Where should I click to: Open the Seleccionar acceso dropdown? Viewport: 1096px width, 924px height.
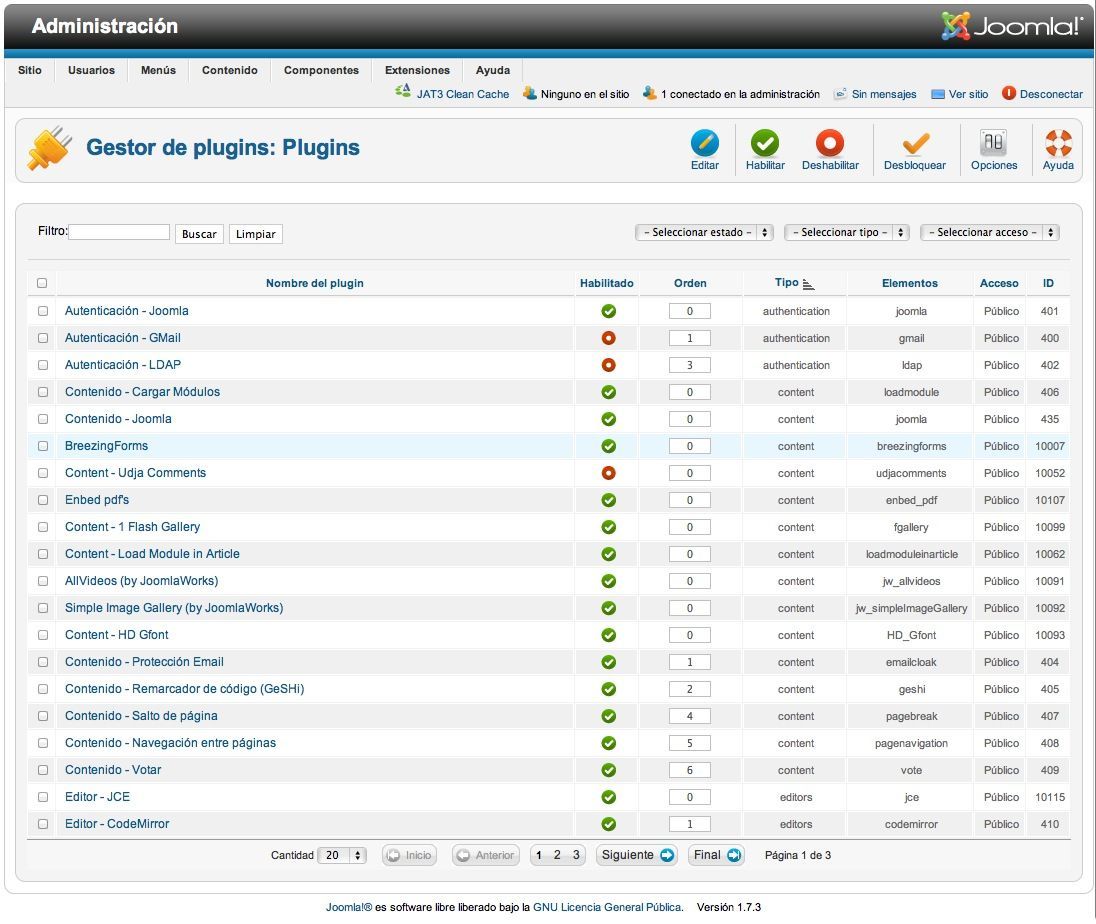(990, 232)
